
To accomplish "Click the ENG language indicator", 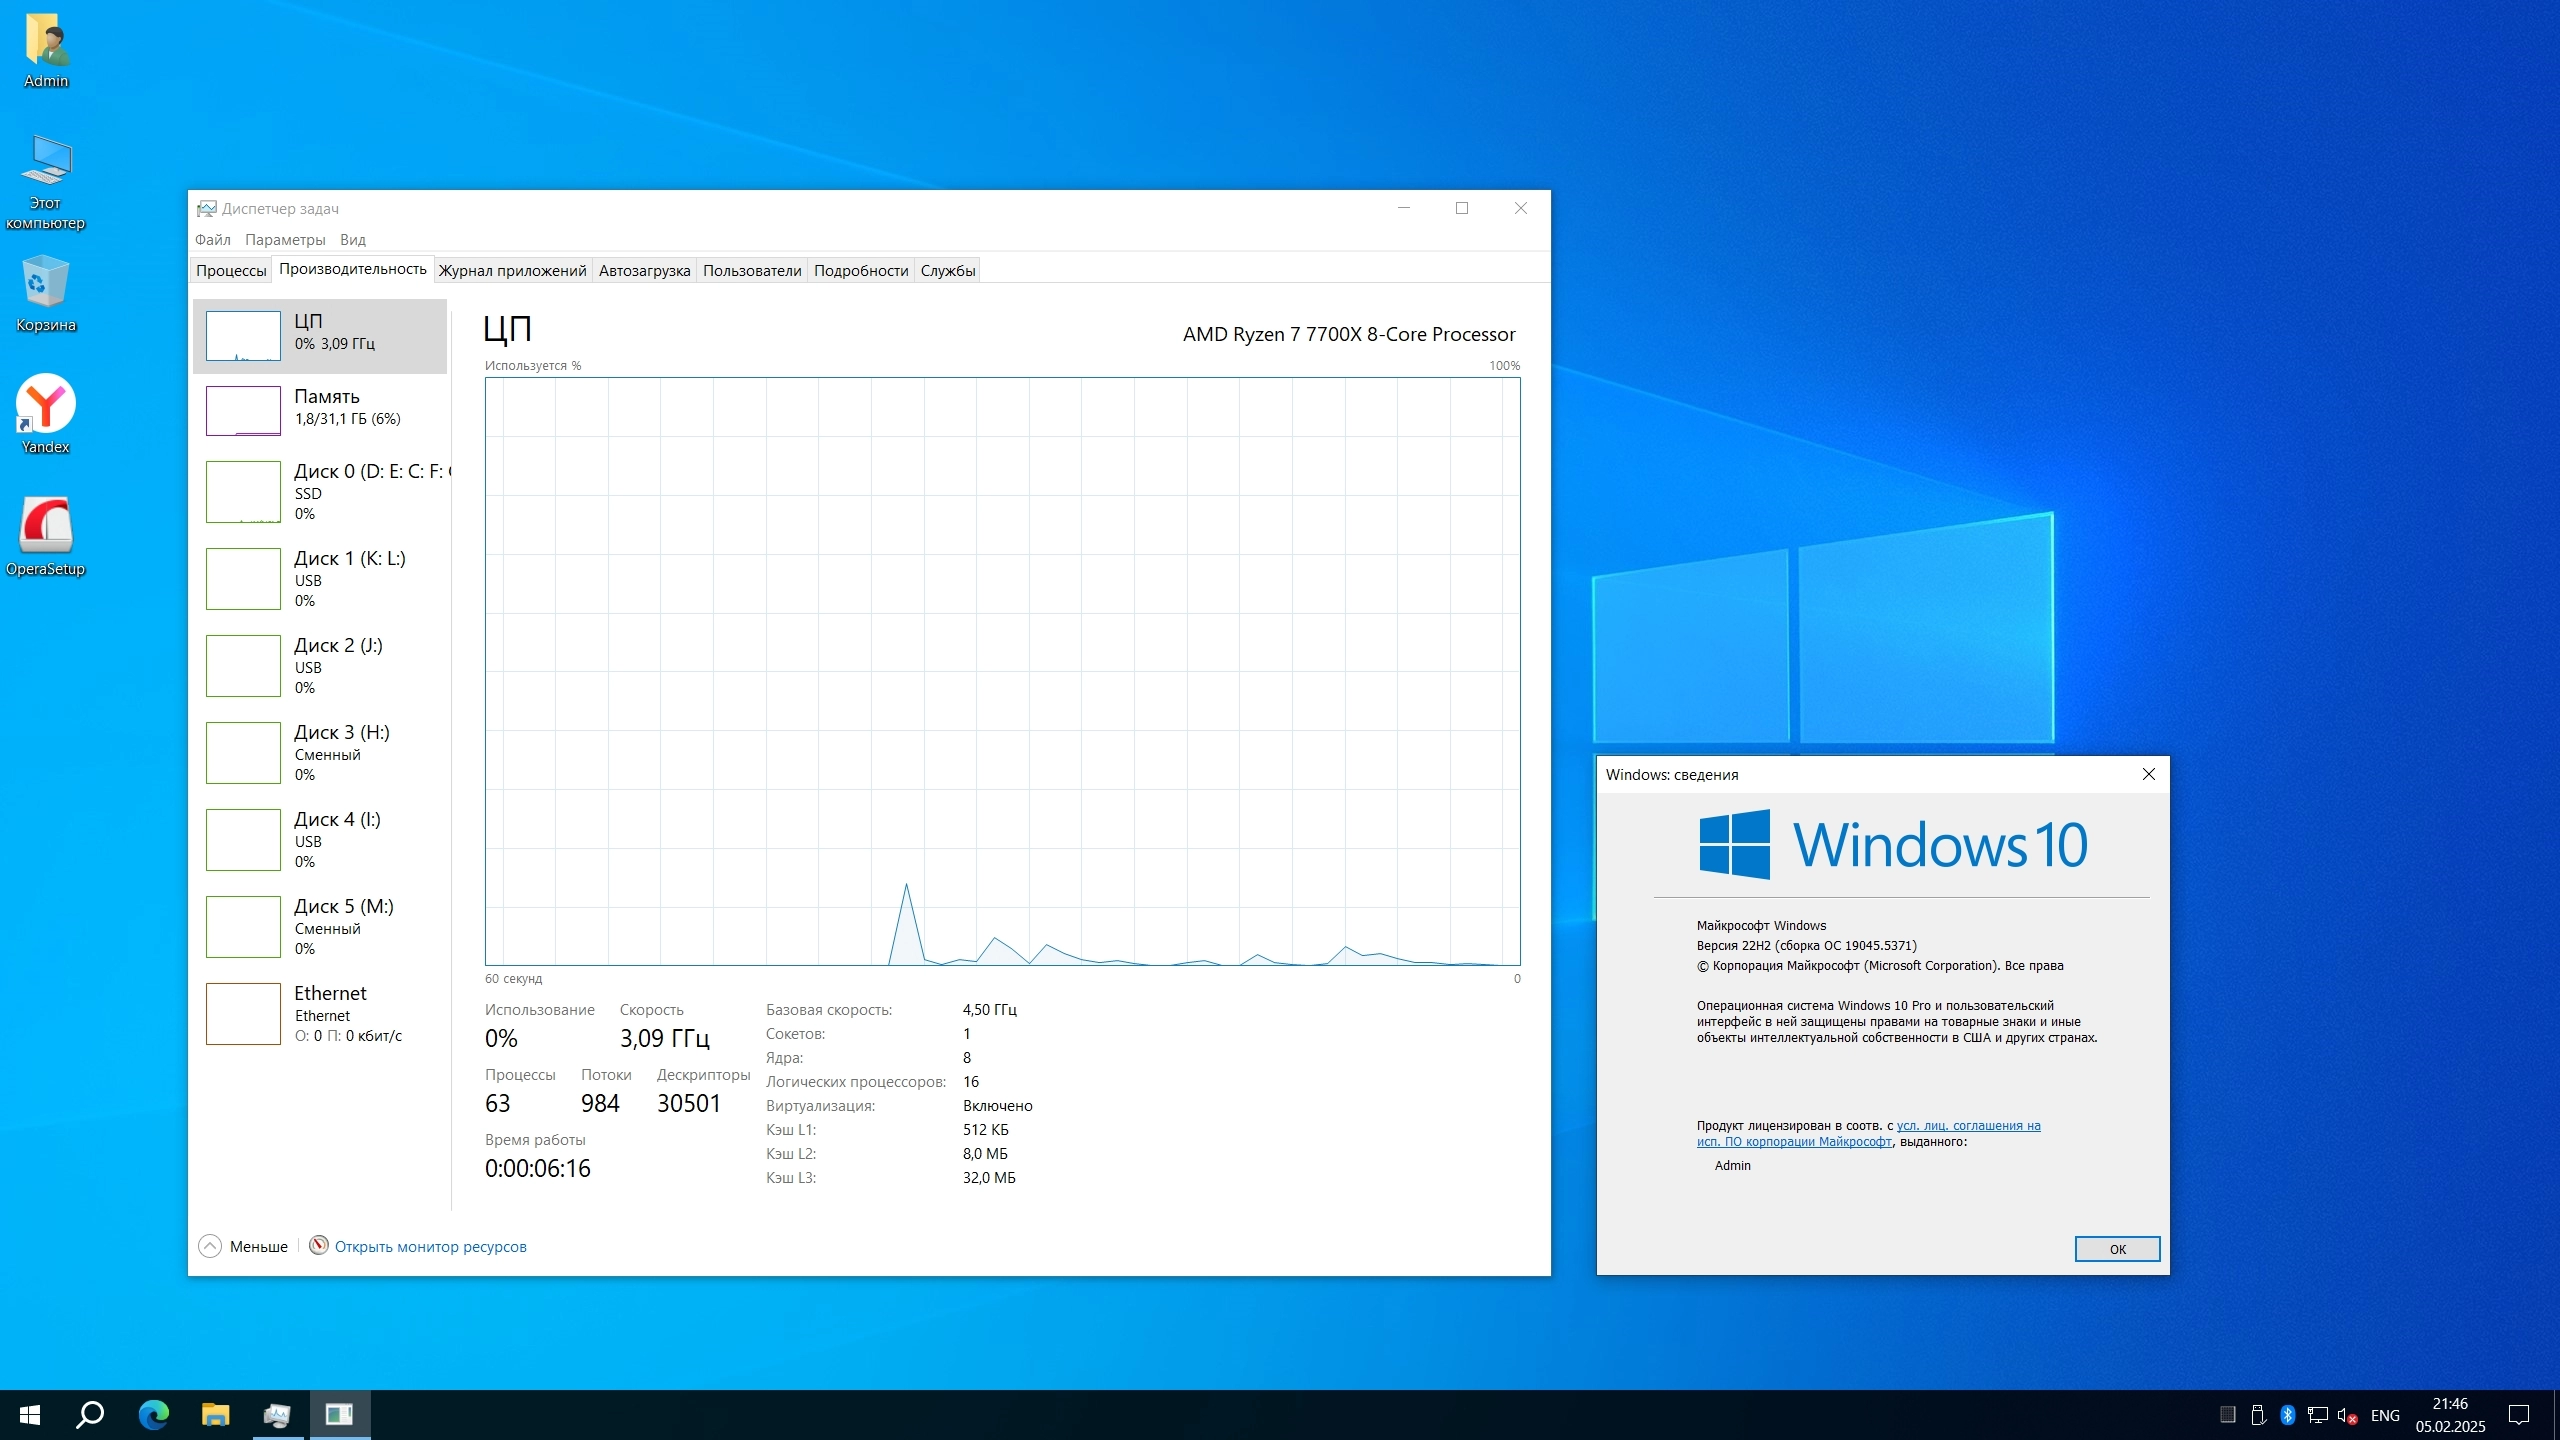I will [2385, 1415].
